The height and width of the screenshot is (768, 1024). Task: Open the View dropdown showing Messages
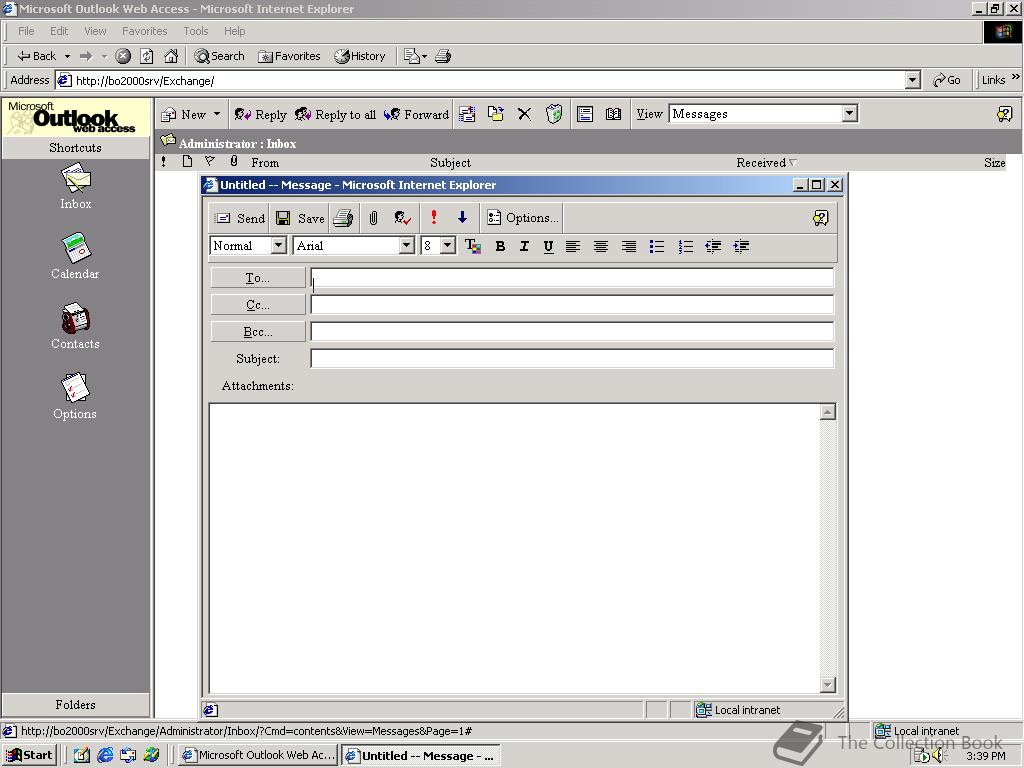[x=849, y=114]
